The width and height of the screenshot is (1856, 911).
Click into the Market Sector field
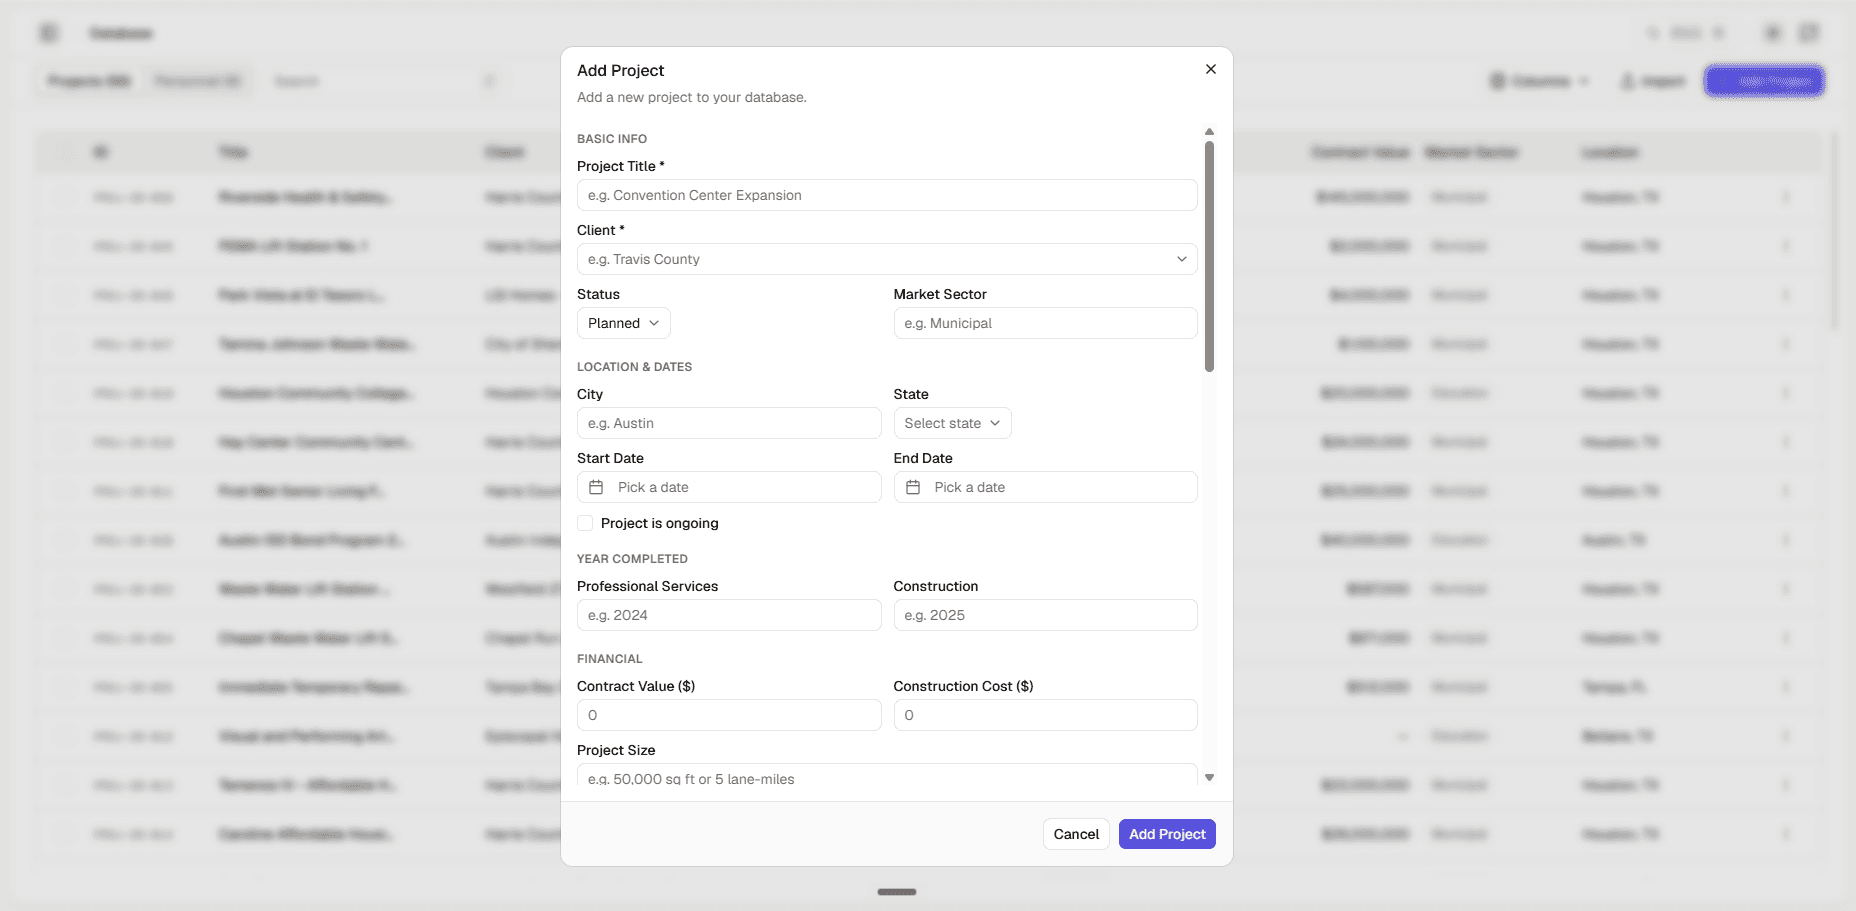tap(1045, 323)
